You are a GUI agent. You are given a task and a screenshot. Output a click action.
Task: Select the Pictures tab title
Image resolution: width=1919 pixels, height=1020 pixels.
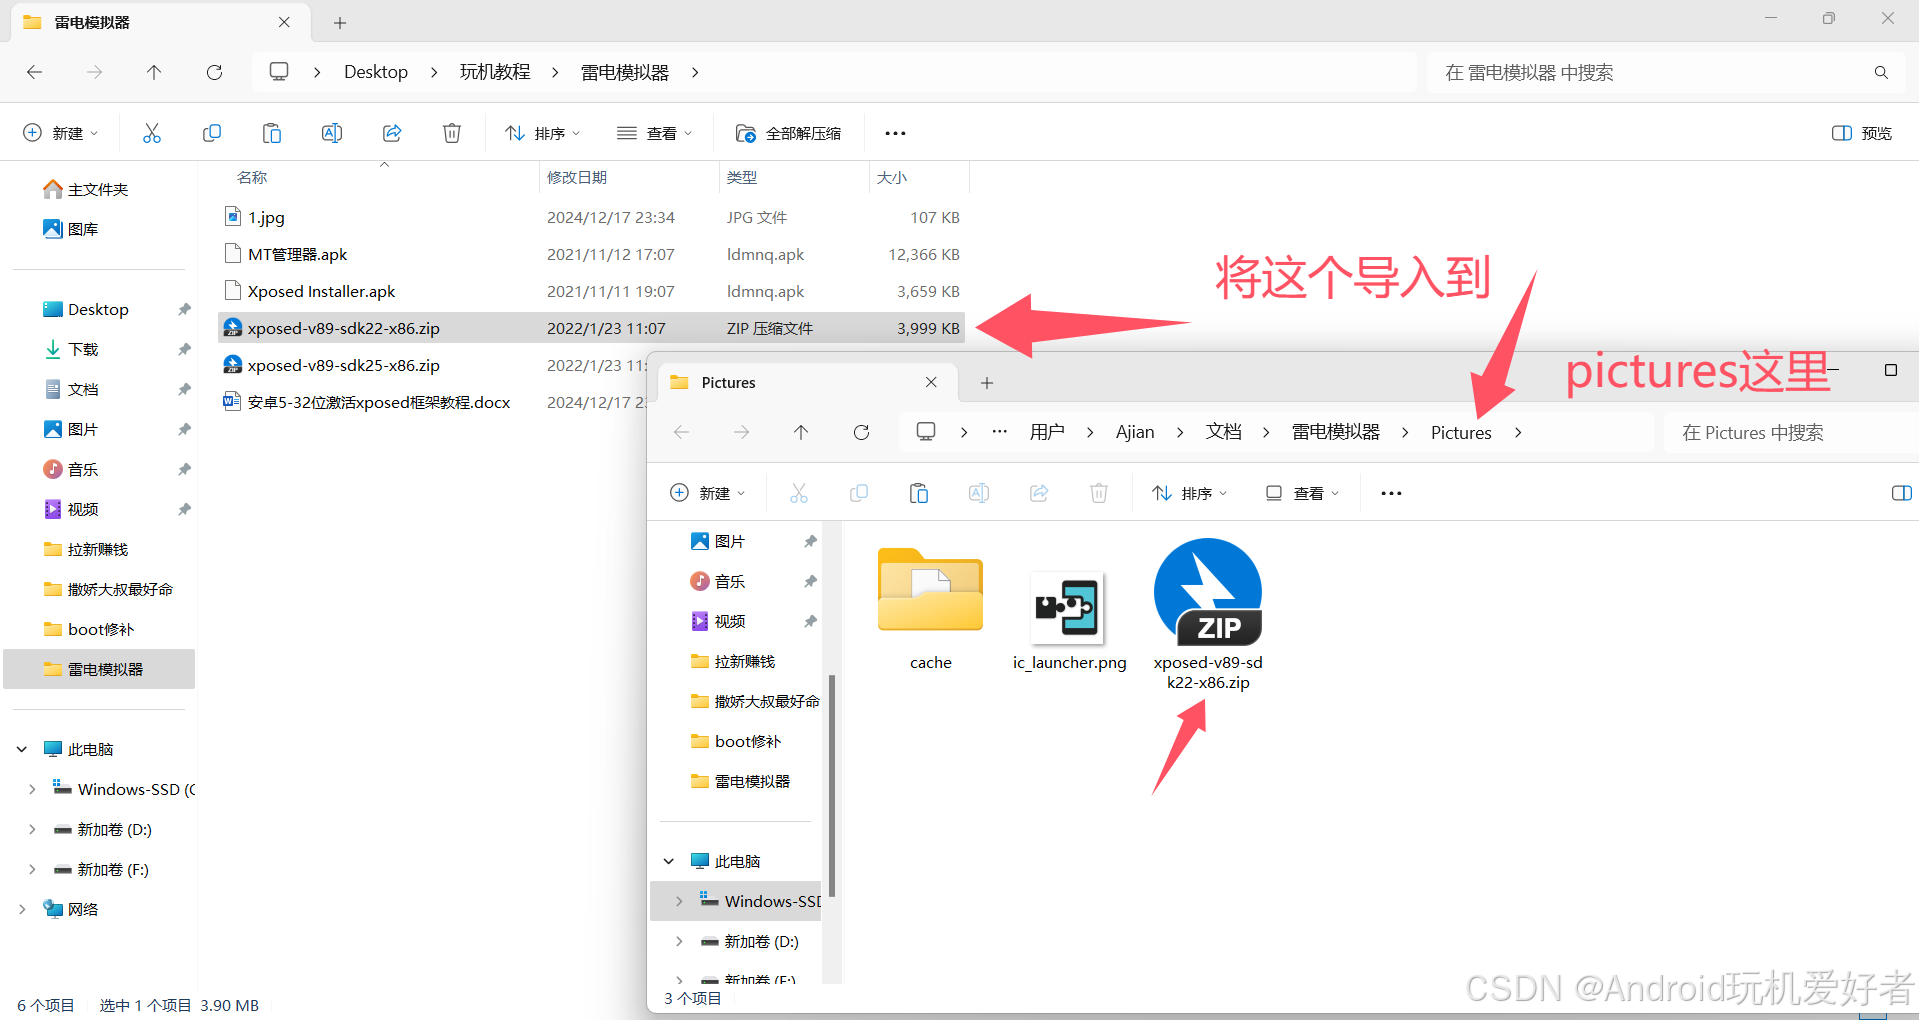[x=729, y=382]
